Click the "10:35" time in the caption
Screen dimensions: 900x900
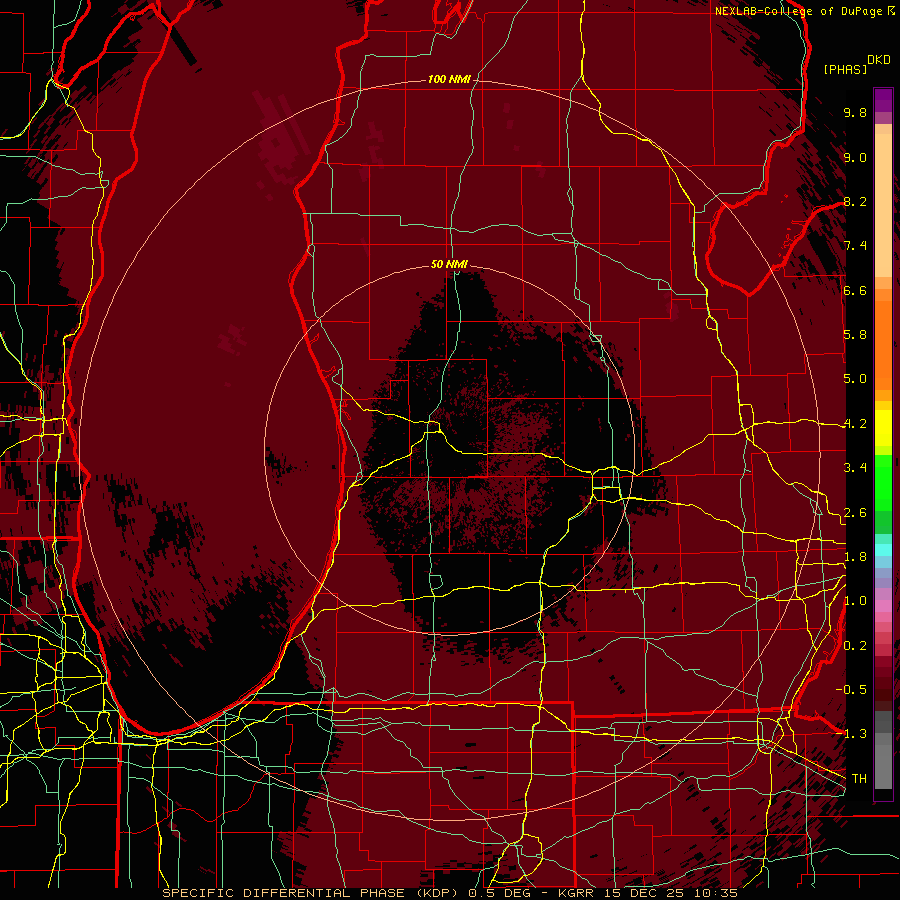(715, 893)
